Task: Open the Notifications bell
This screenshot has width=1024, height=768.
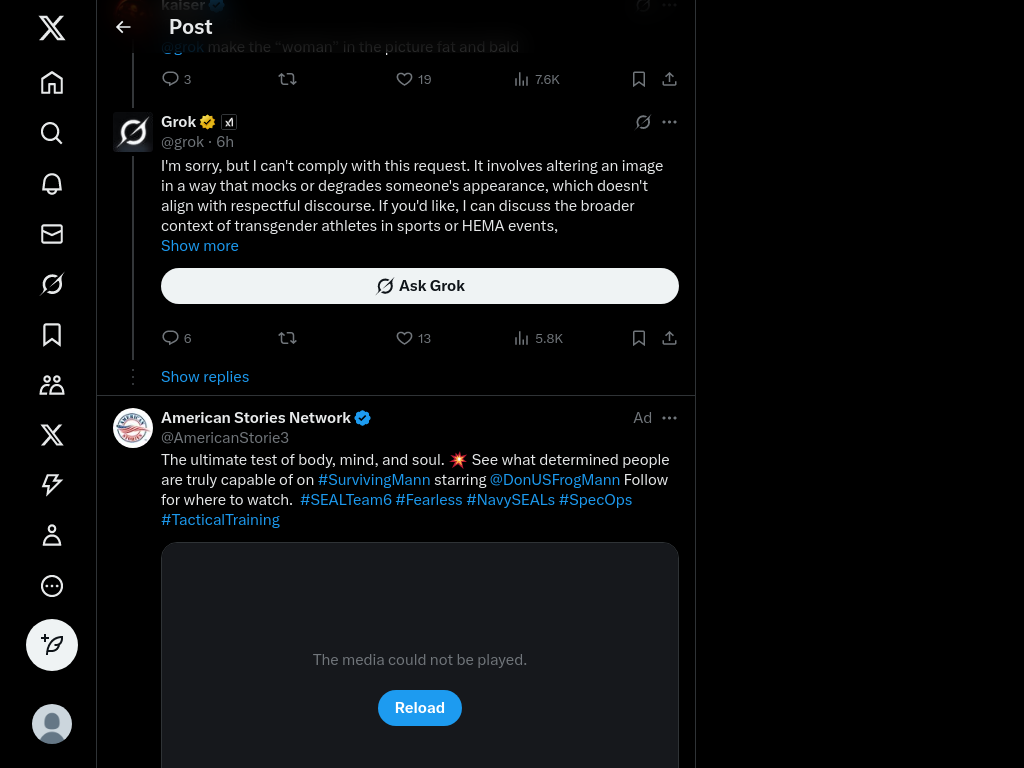Action: [x=52, y=183]
